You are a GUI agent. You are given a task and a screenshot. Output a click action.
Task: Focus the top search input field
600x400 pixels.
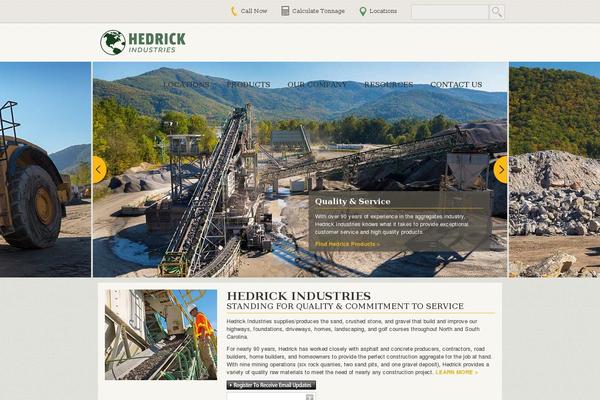(x=450, y=12)
